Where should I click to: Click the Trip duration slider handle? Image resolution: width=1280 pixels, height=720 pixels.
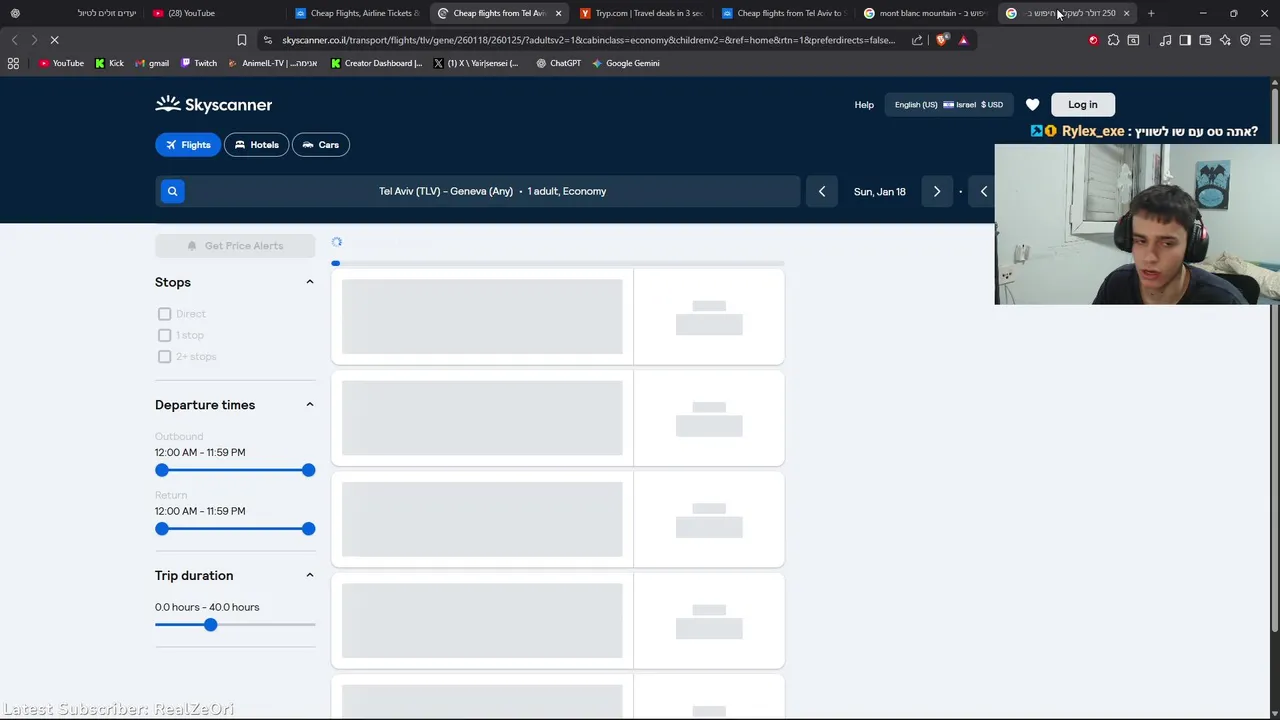point(210,625)
